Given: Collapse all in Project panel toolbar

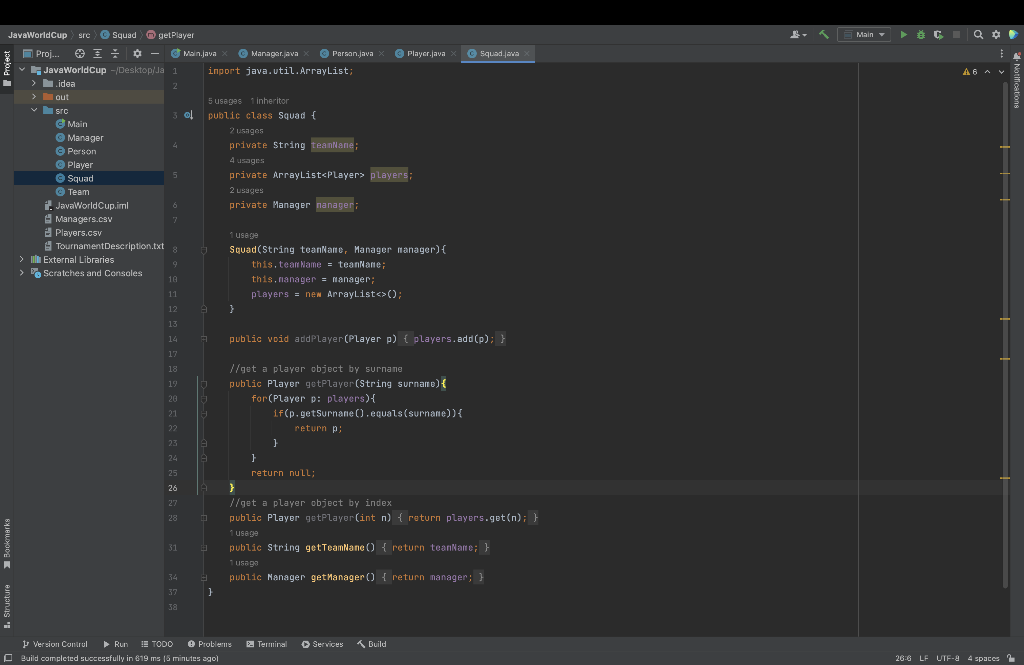Looking at the screenshot, I should 115,54.
